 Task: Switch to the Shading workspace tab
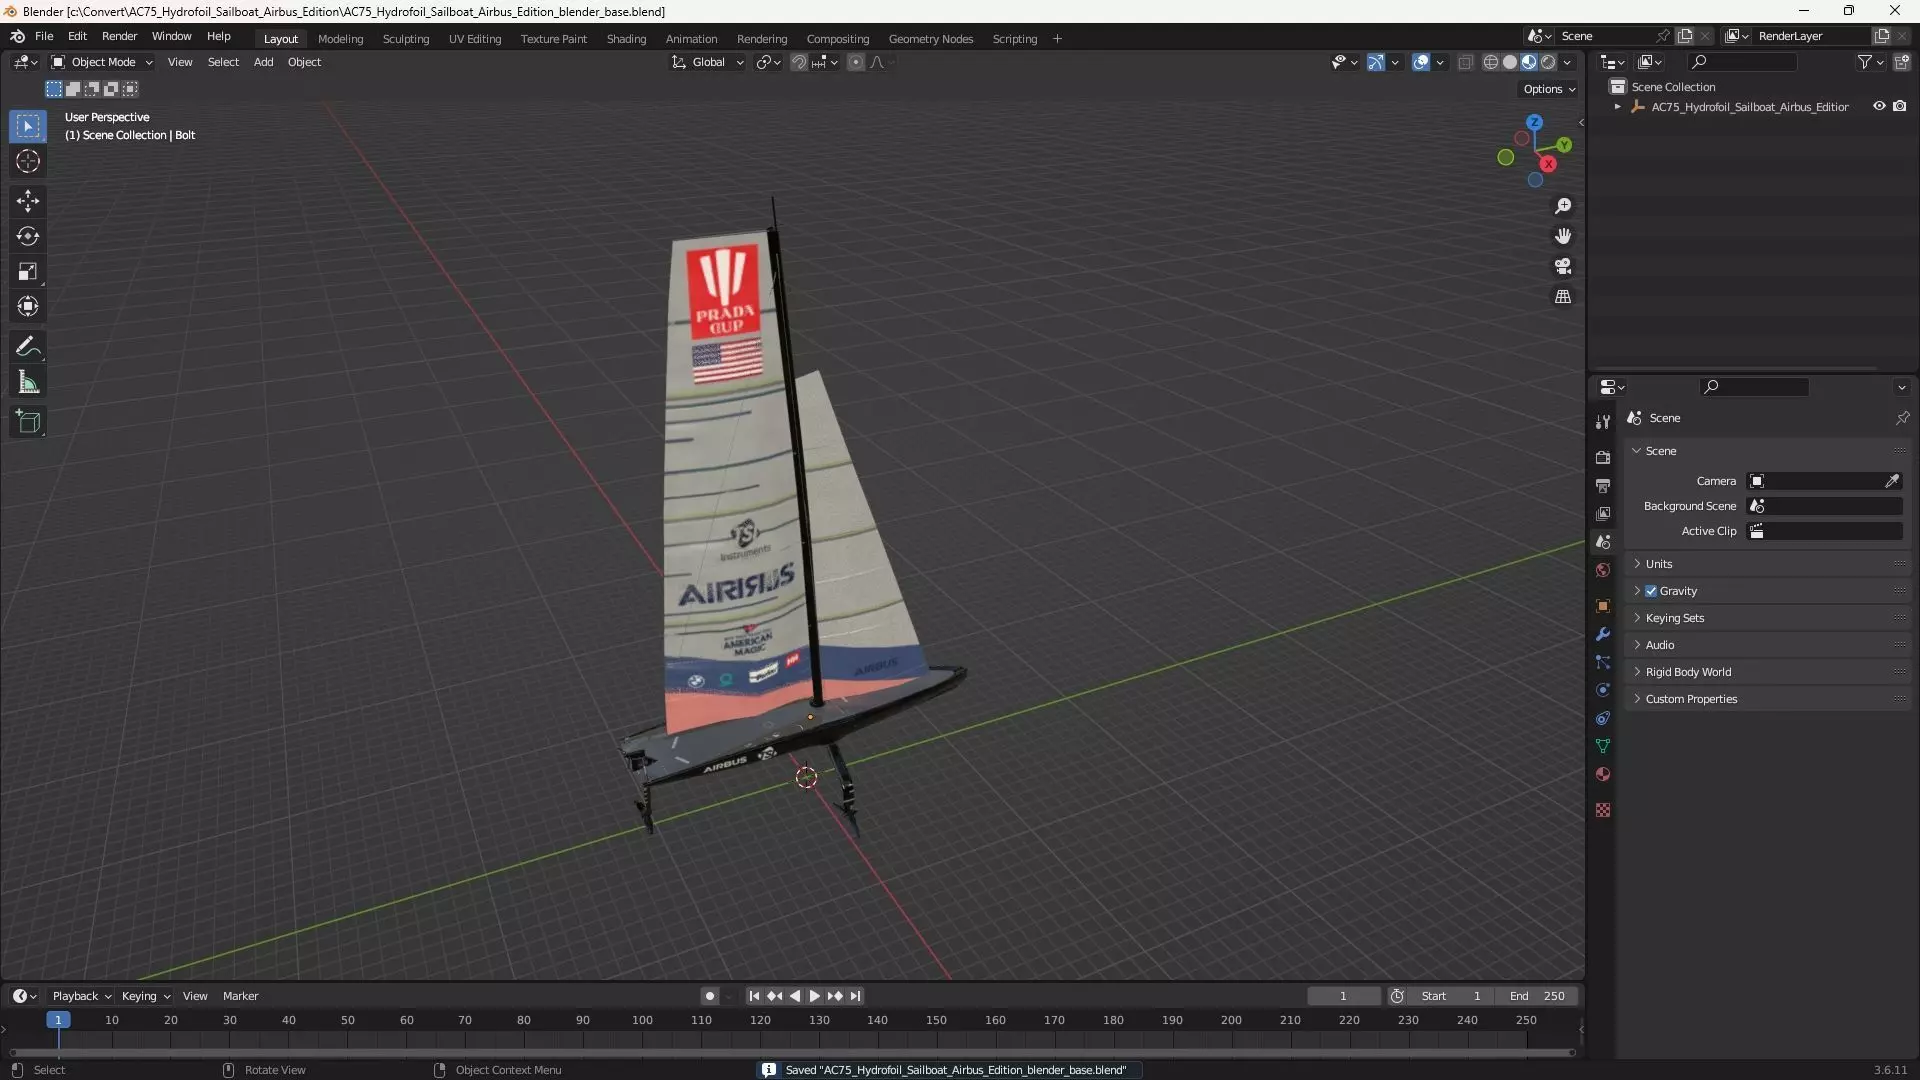[626, 39]
